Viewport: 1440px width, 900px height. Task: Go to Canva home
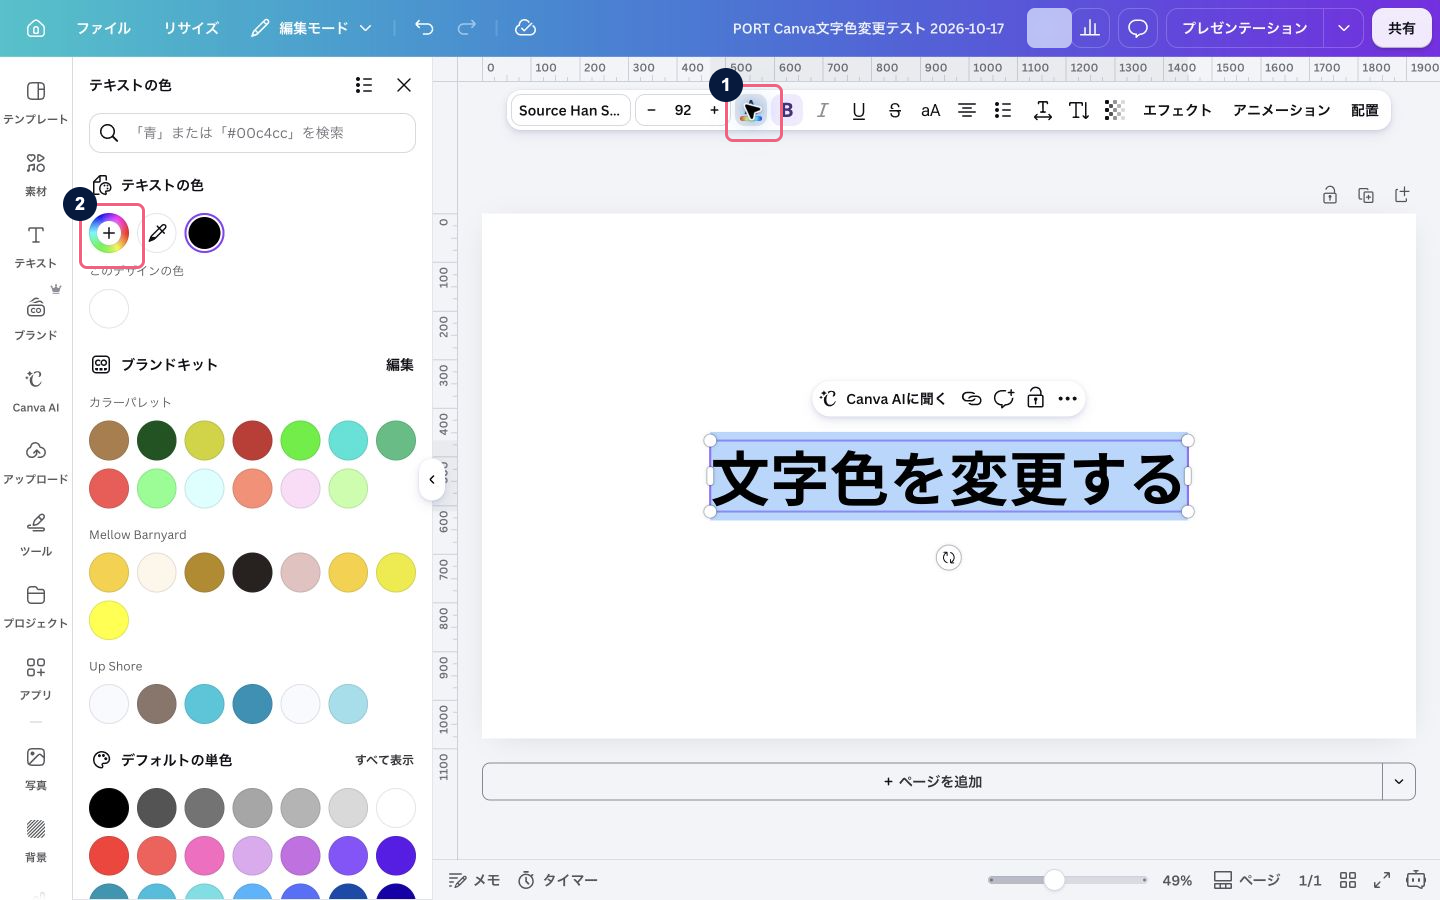coord(36,28)
